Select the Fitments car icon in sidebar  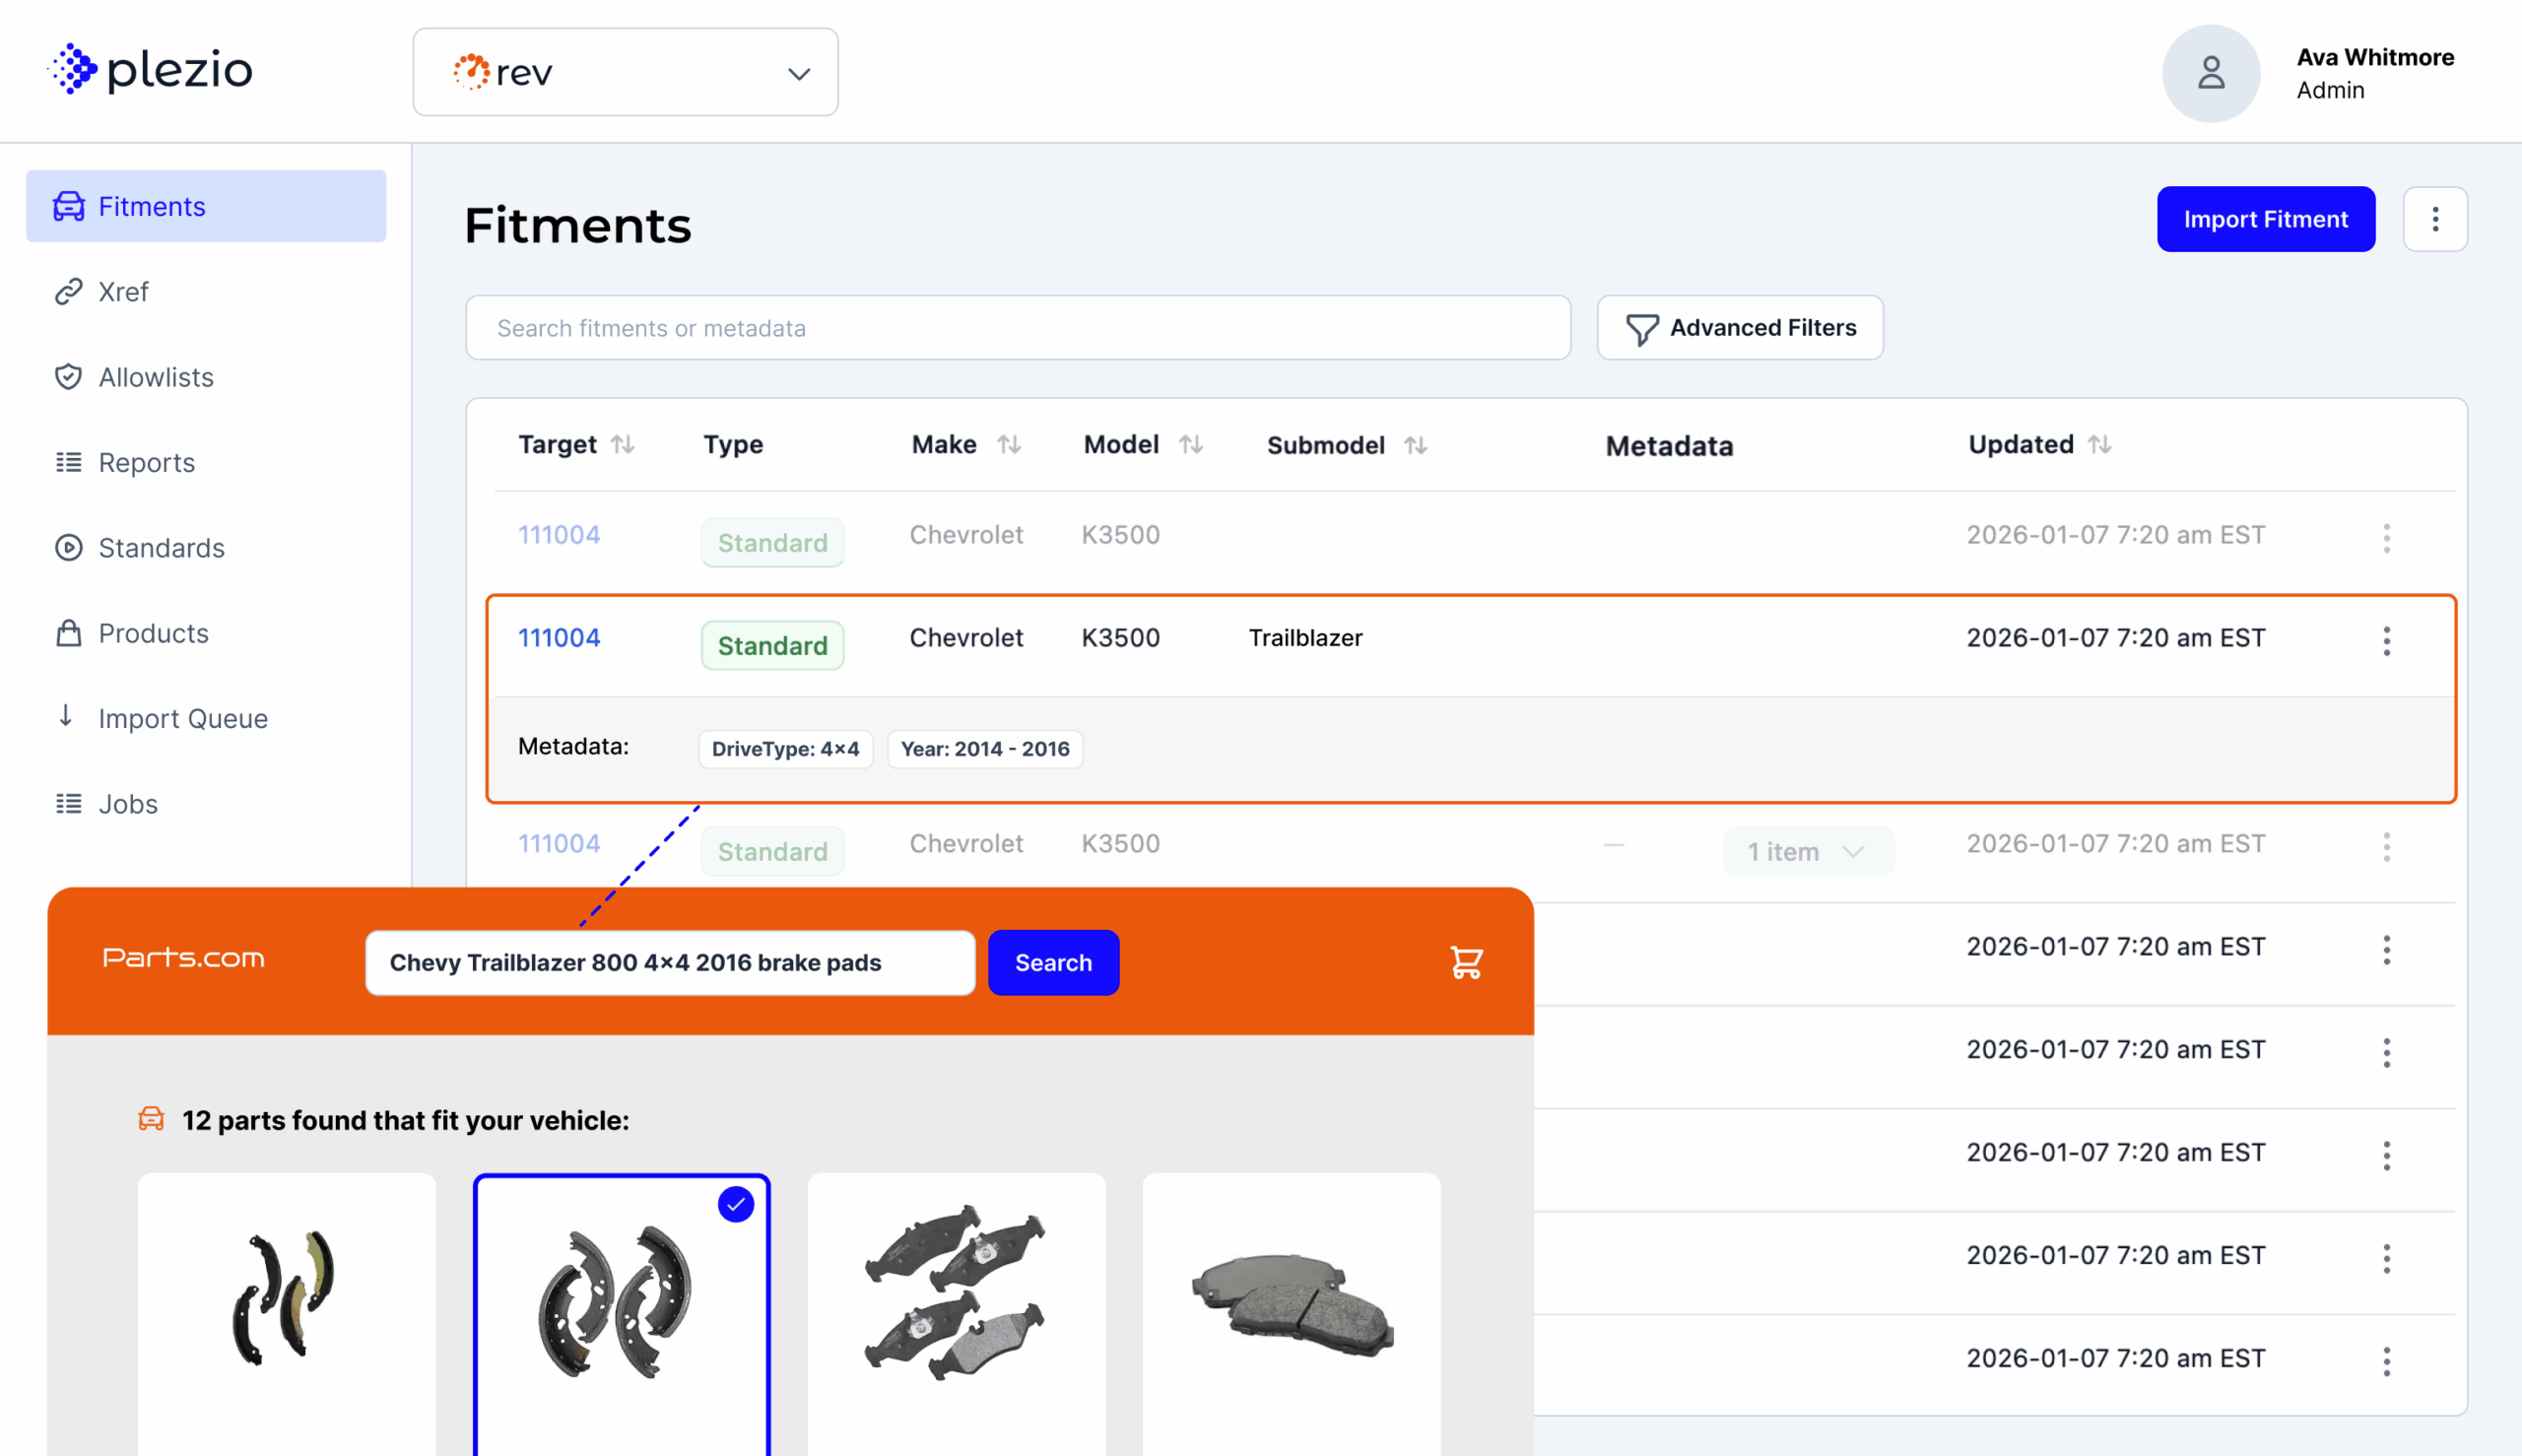68,206
